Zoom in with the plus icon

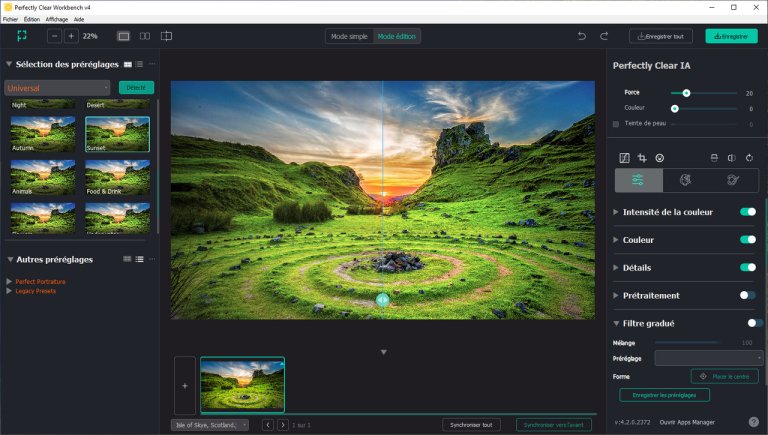71,36
